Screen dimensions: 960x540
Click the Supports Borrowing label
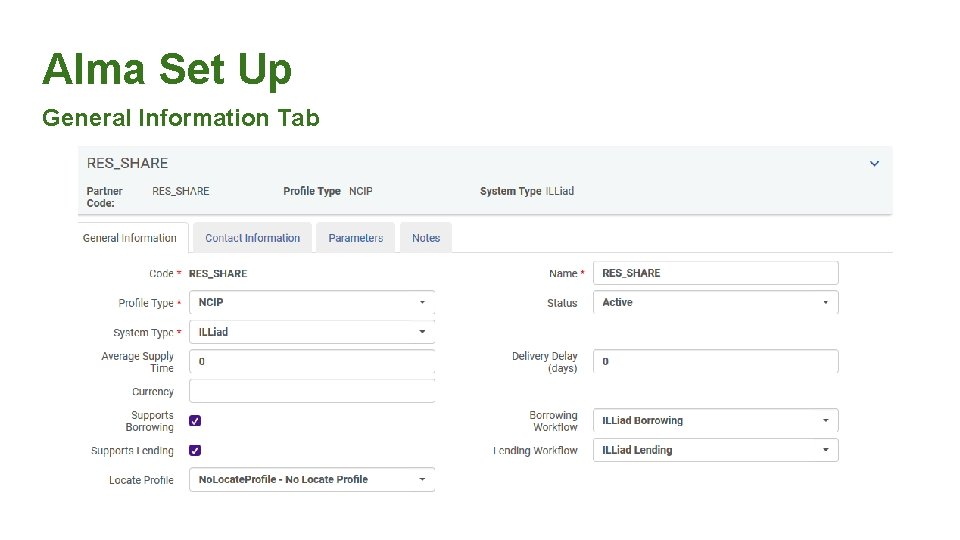[150, 421]
